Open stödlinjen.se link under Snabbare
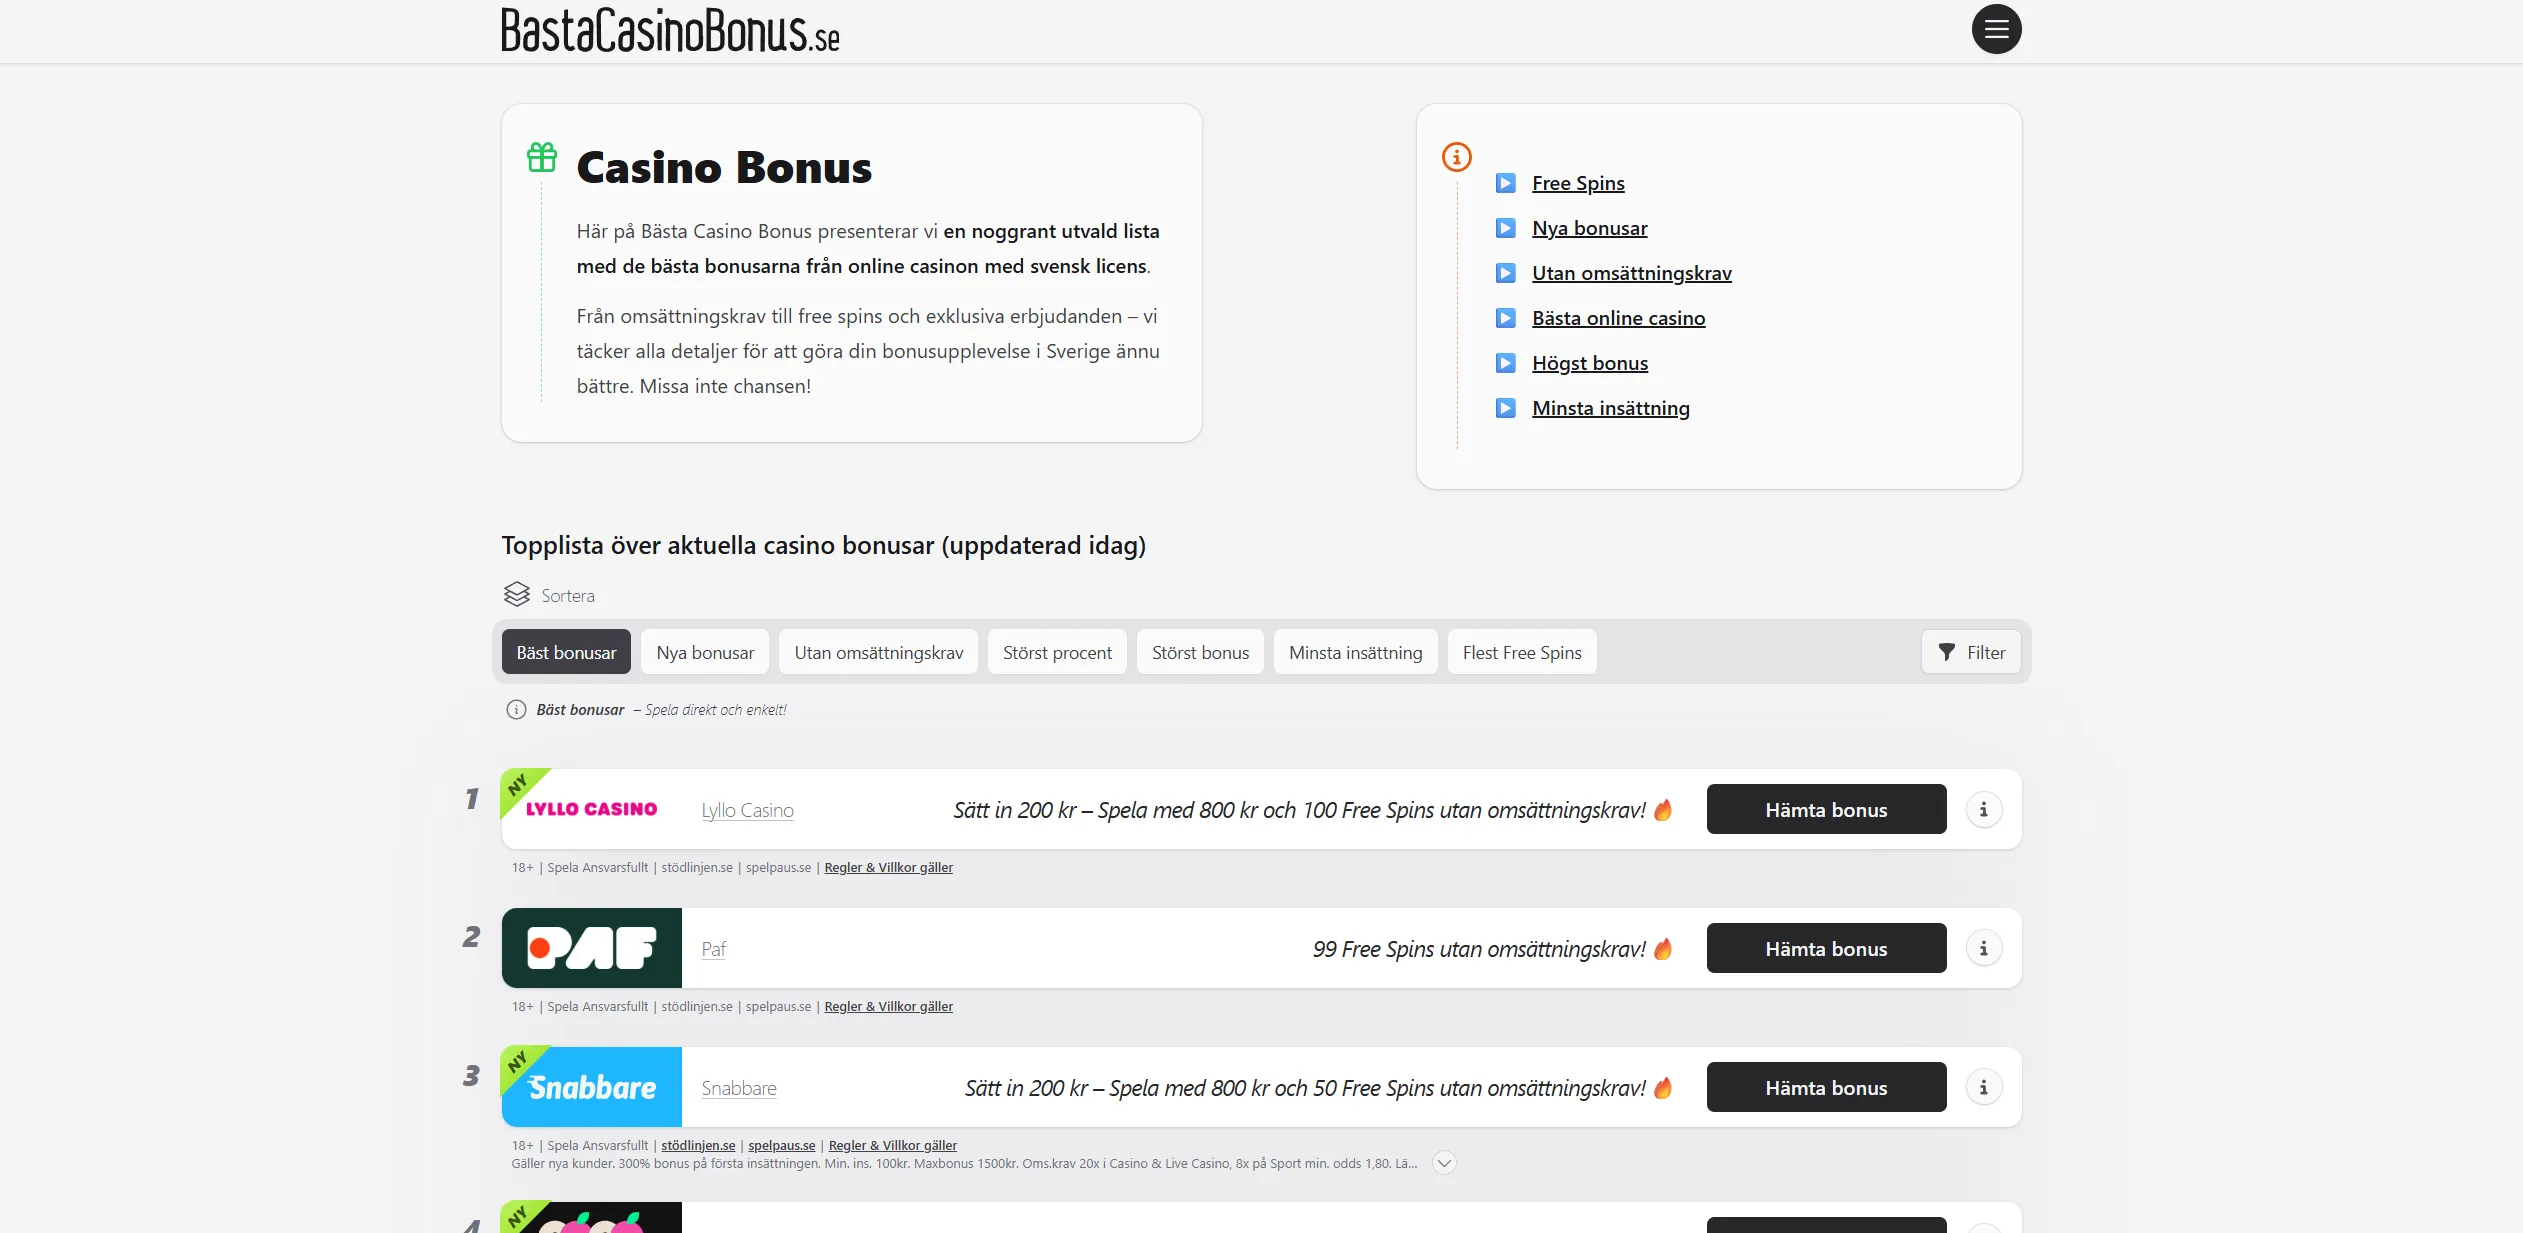 click(x=698, y=1145)
